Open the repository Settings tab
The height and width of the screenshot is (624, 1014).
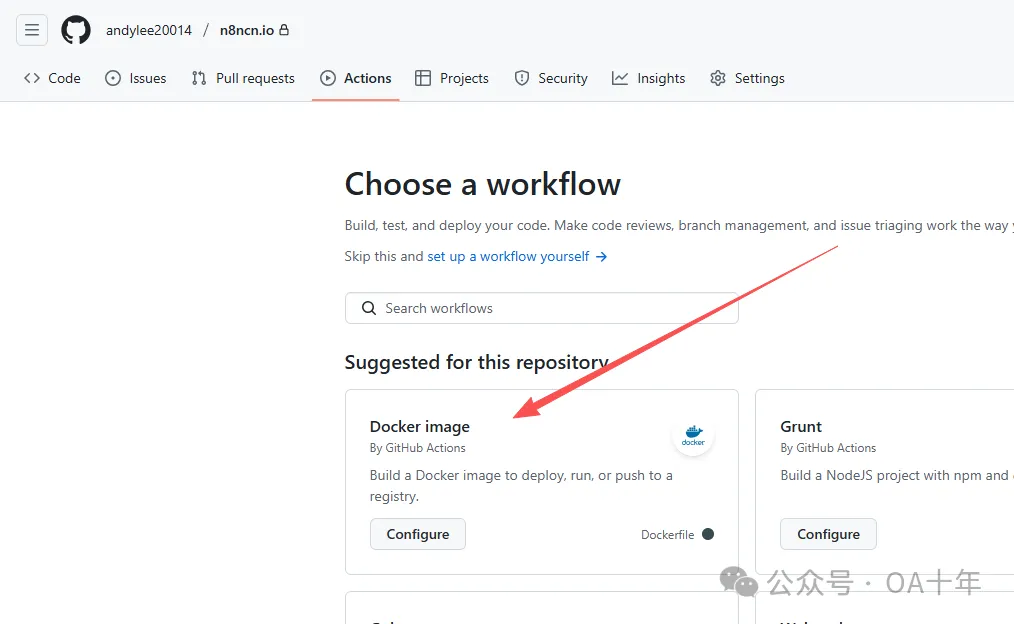click(748, 78)
